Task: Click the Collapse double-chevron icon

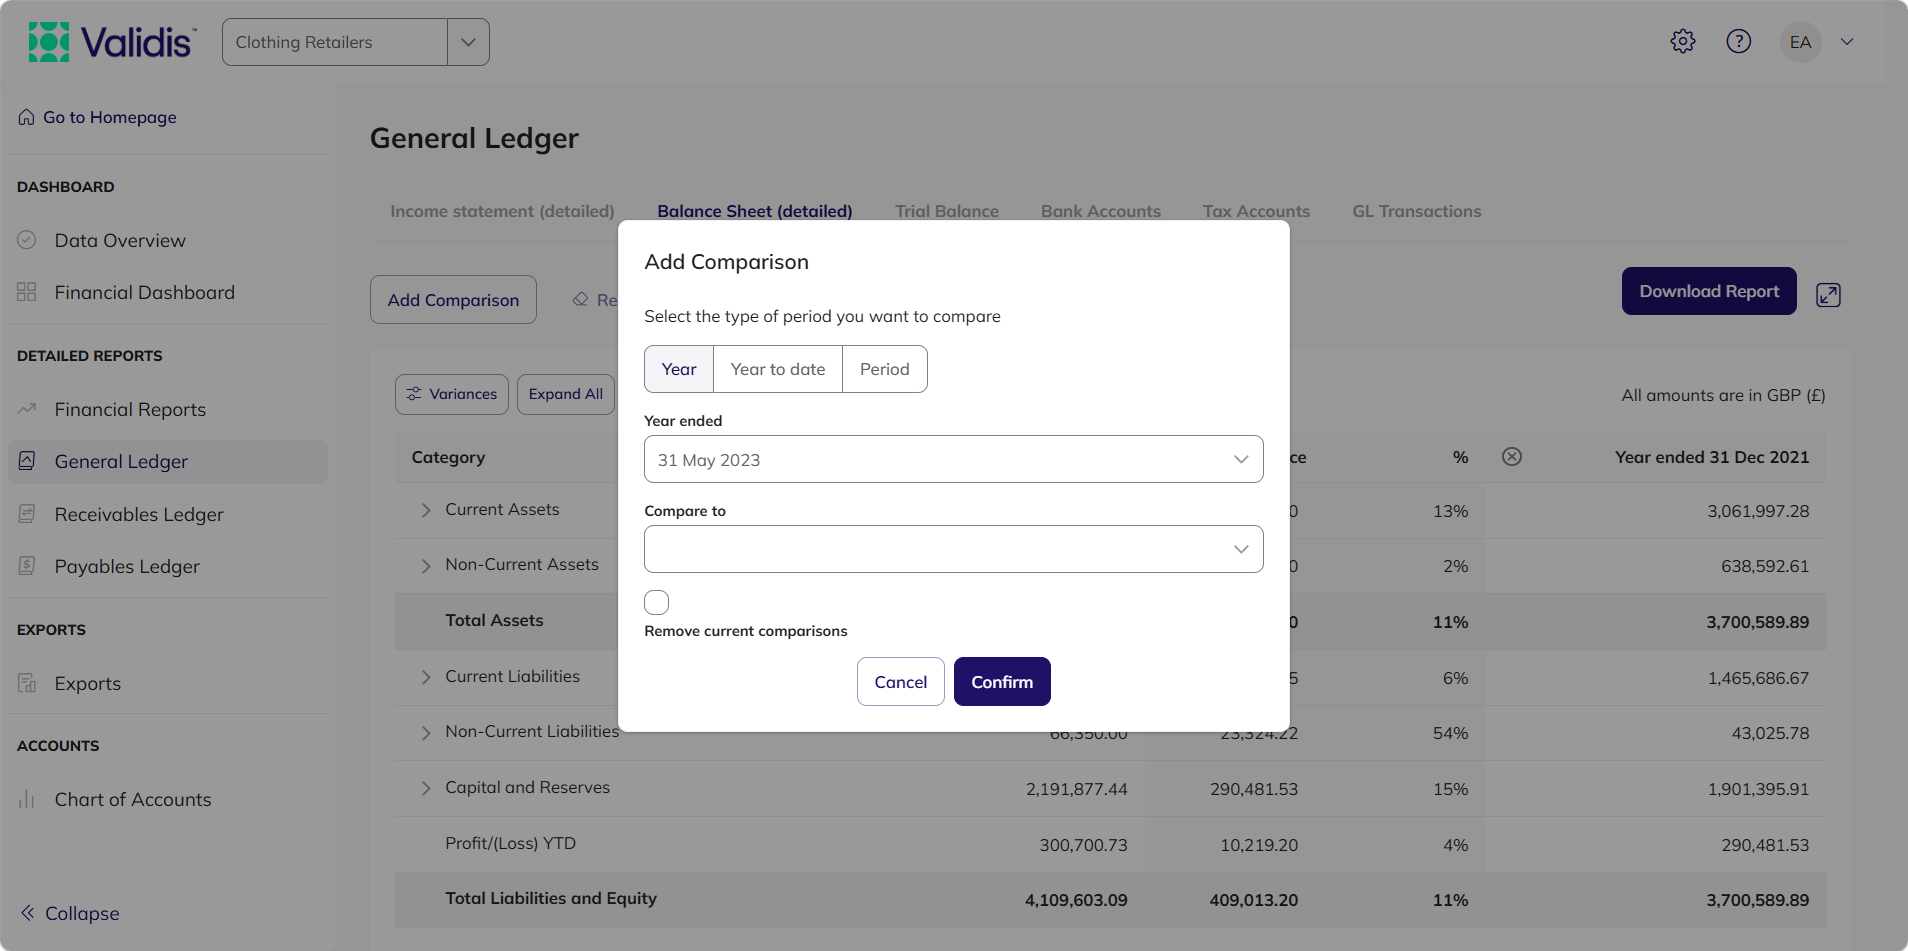Action: pos(28,913)
